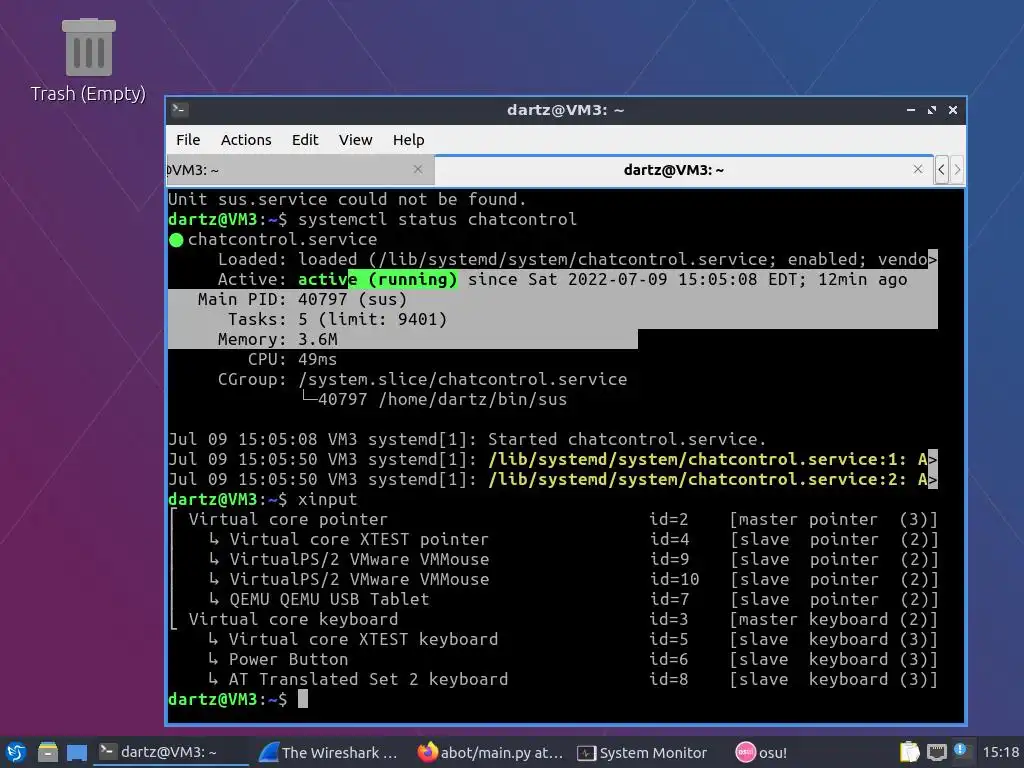Click the 'xinput' command text
Viewport: 1024px width, 768px height.
(327, 499)
